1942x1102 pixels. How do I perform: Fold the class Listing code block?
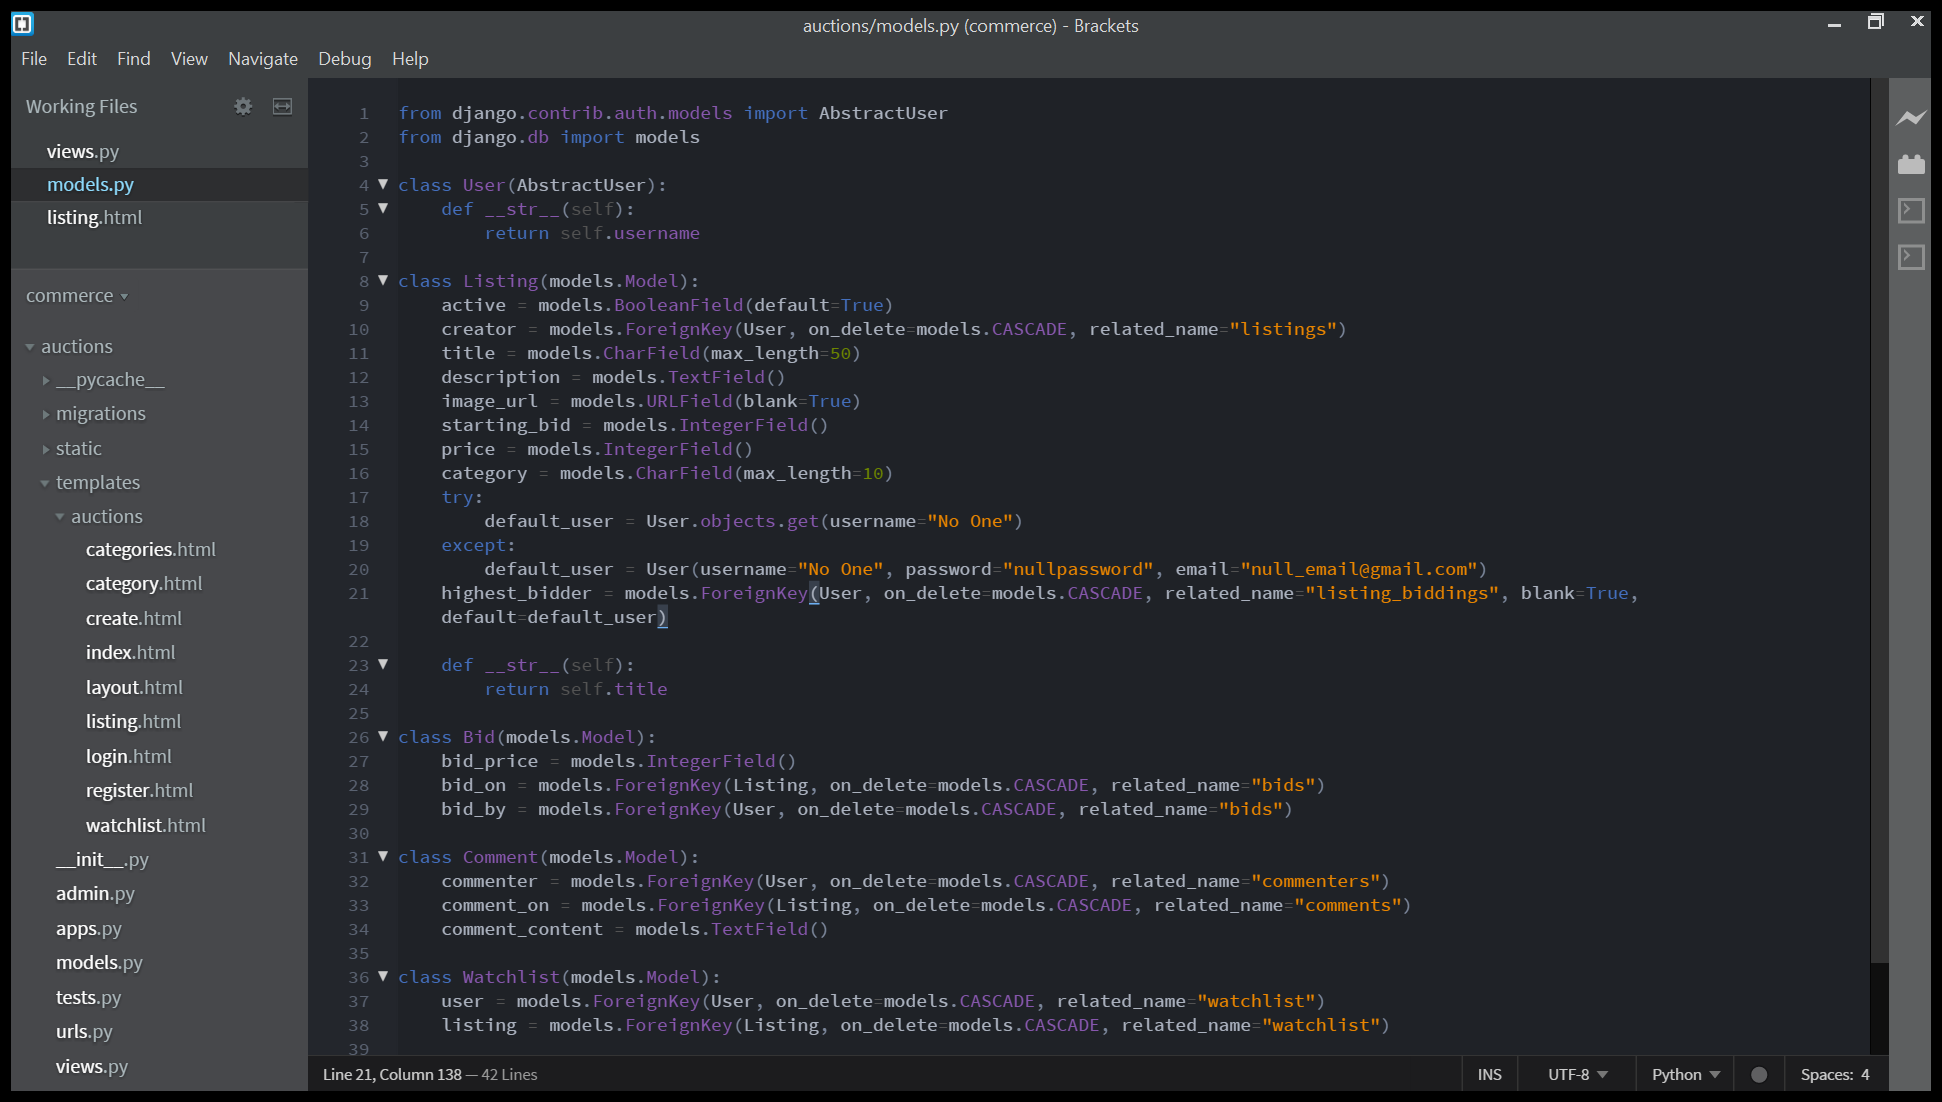click(x=383, y=281)
